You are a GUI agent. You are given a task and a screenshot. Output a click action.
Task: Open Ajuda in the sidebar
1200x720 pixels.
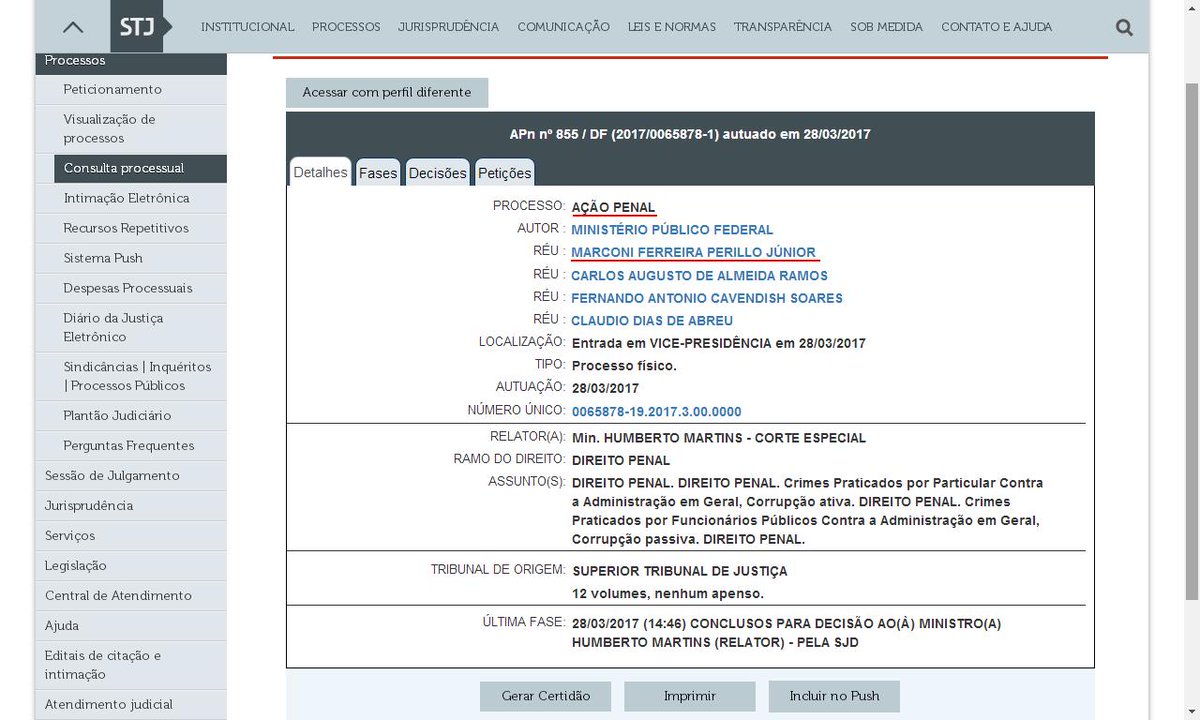pos(131,625)
